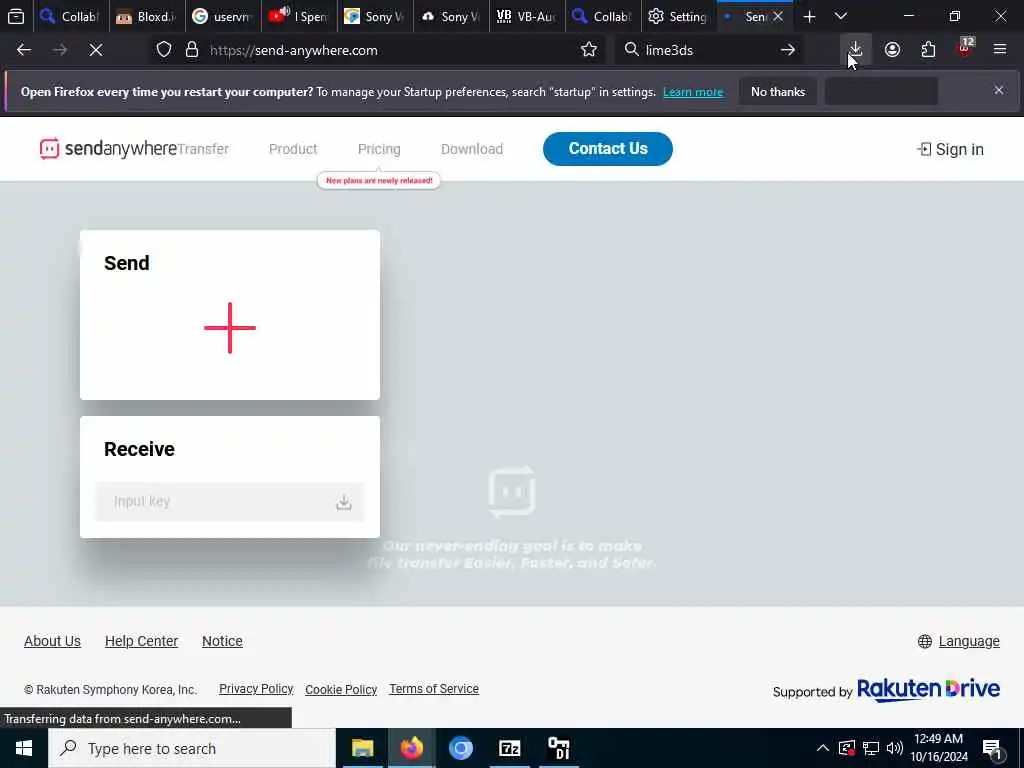Submit search with the go arrow
This screenshot has width=1024, height=768.
pos(788,50)
